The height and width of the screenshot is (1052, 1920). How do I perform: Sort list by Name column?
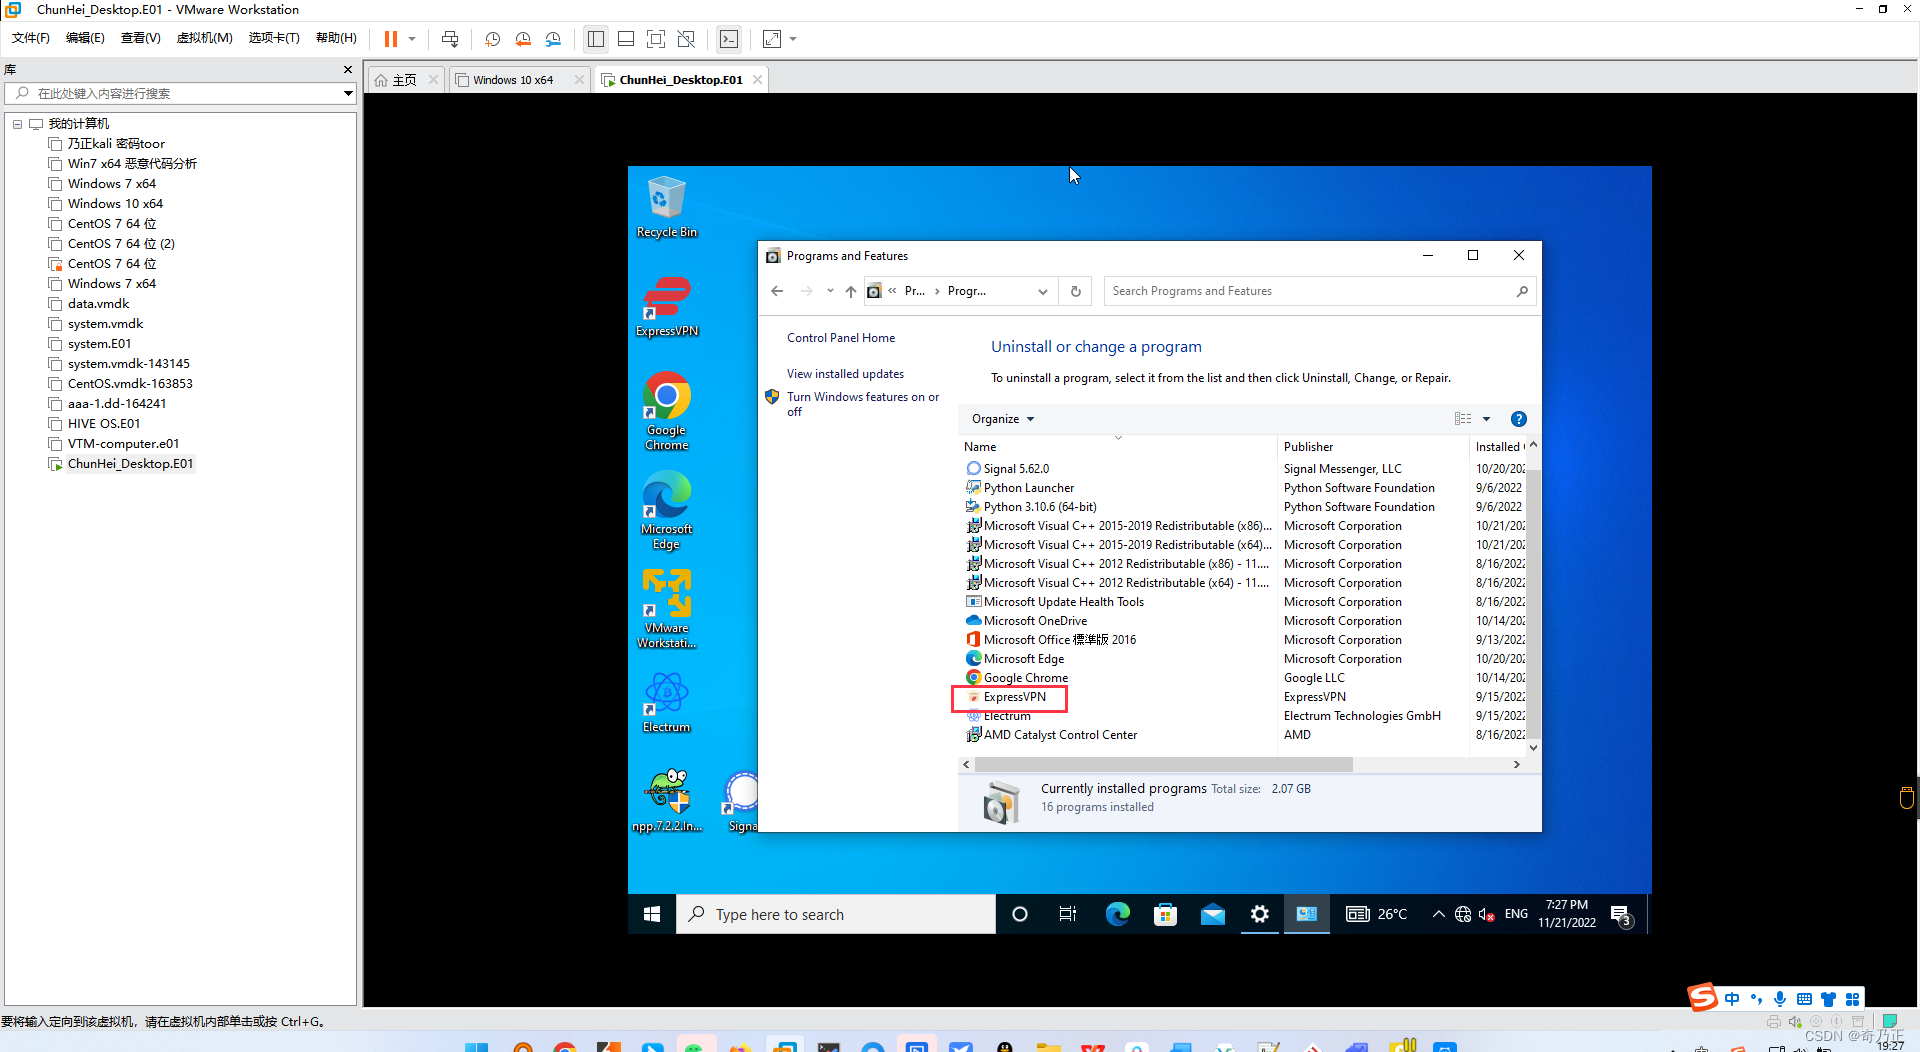coord(1118,447)
